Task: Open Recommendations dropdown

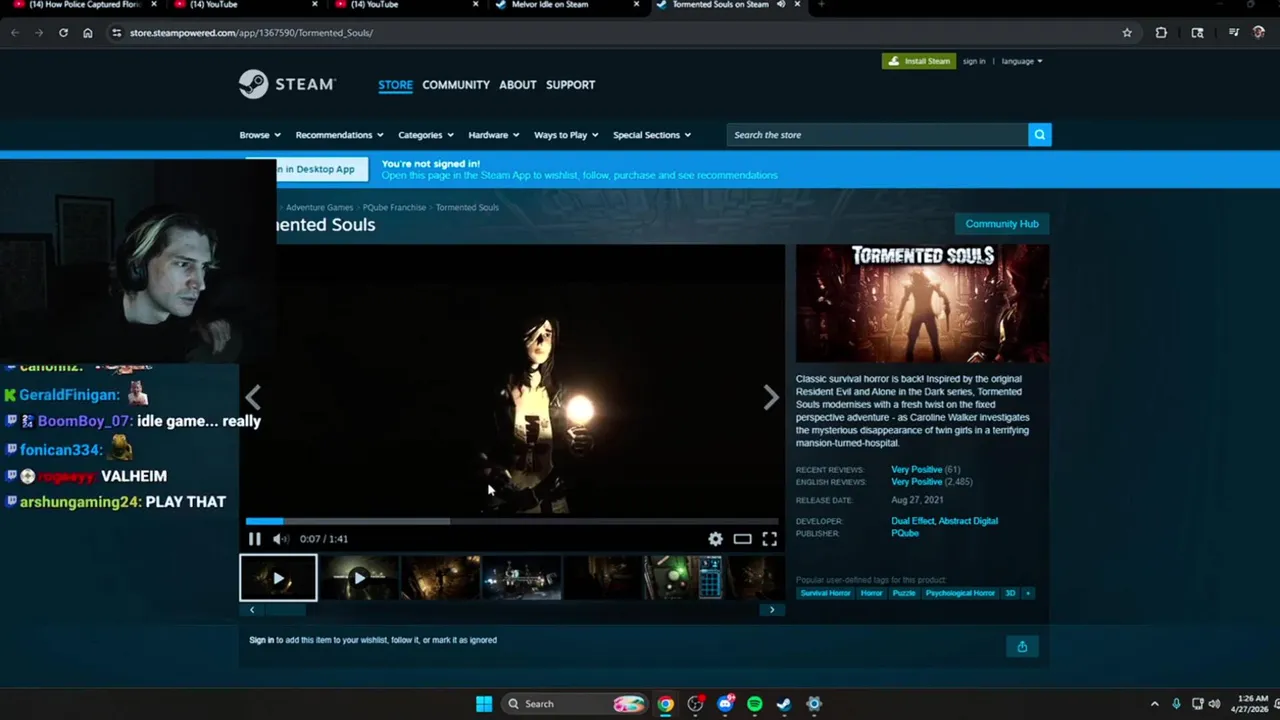Action: pyautogui.click(x=340, y=135)
